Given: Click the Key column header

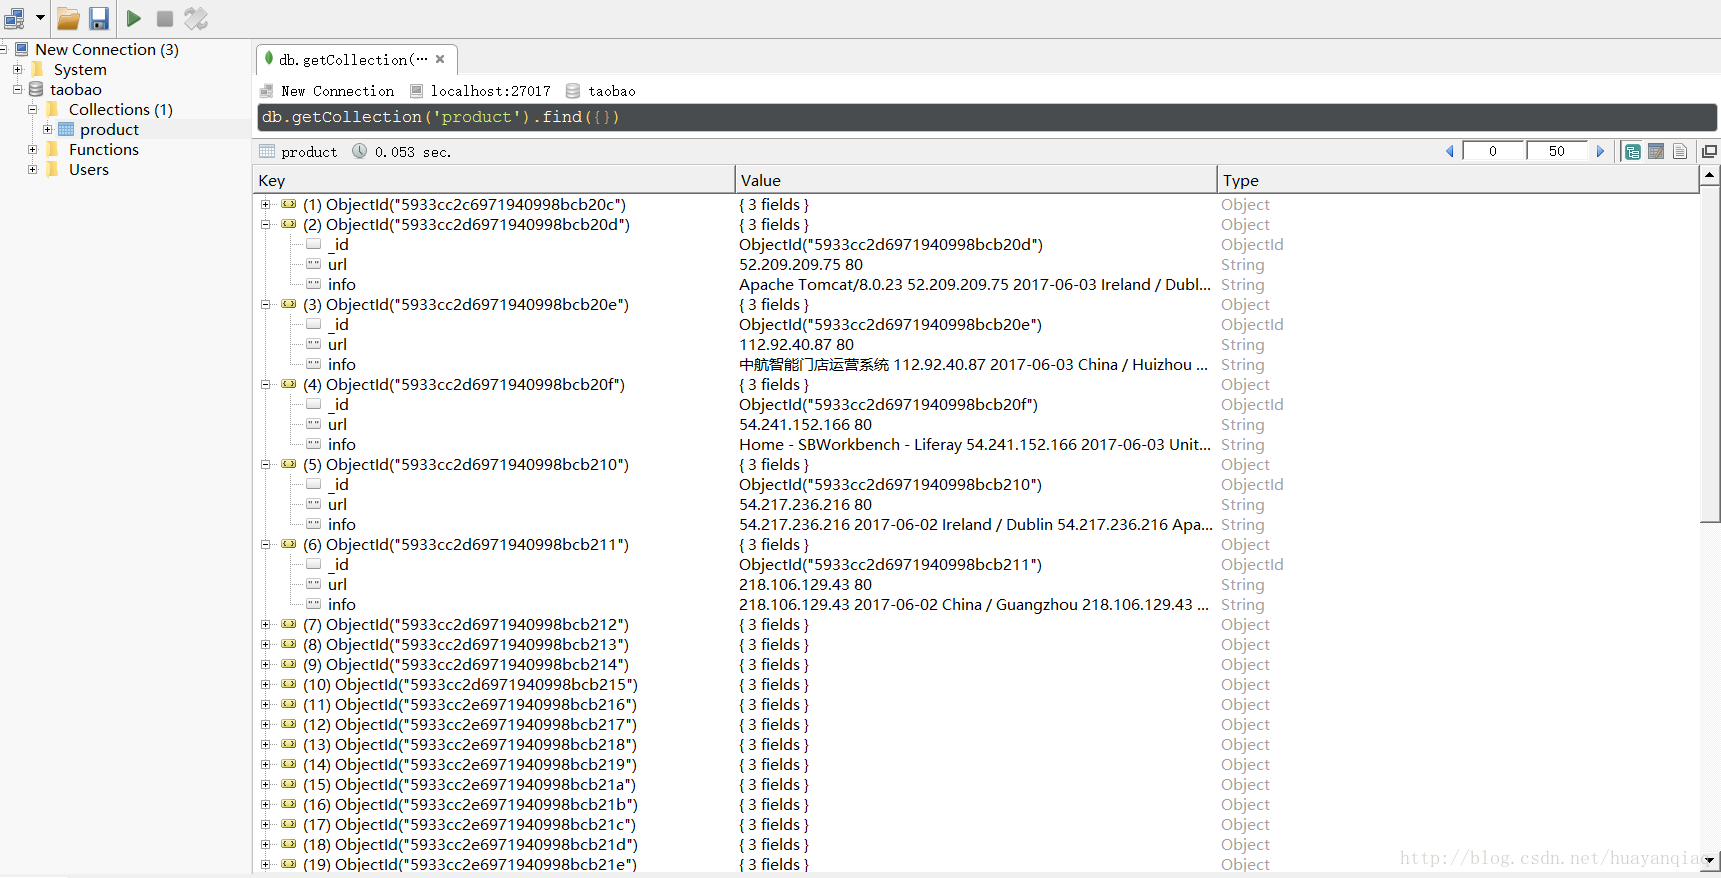Looking at the screenshot, I should tap(494, 180).
